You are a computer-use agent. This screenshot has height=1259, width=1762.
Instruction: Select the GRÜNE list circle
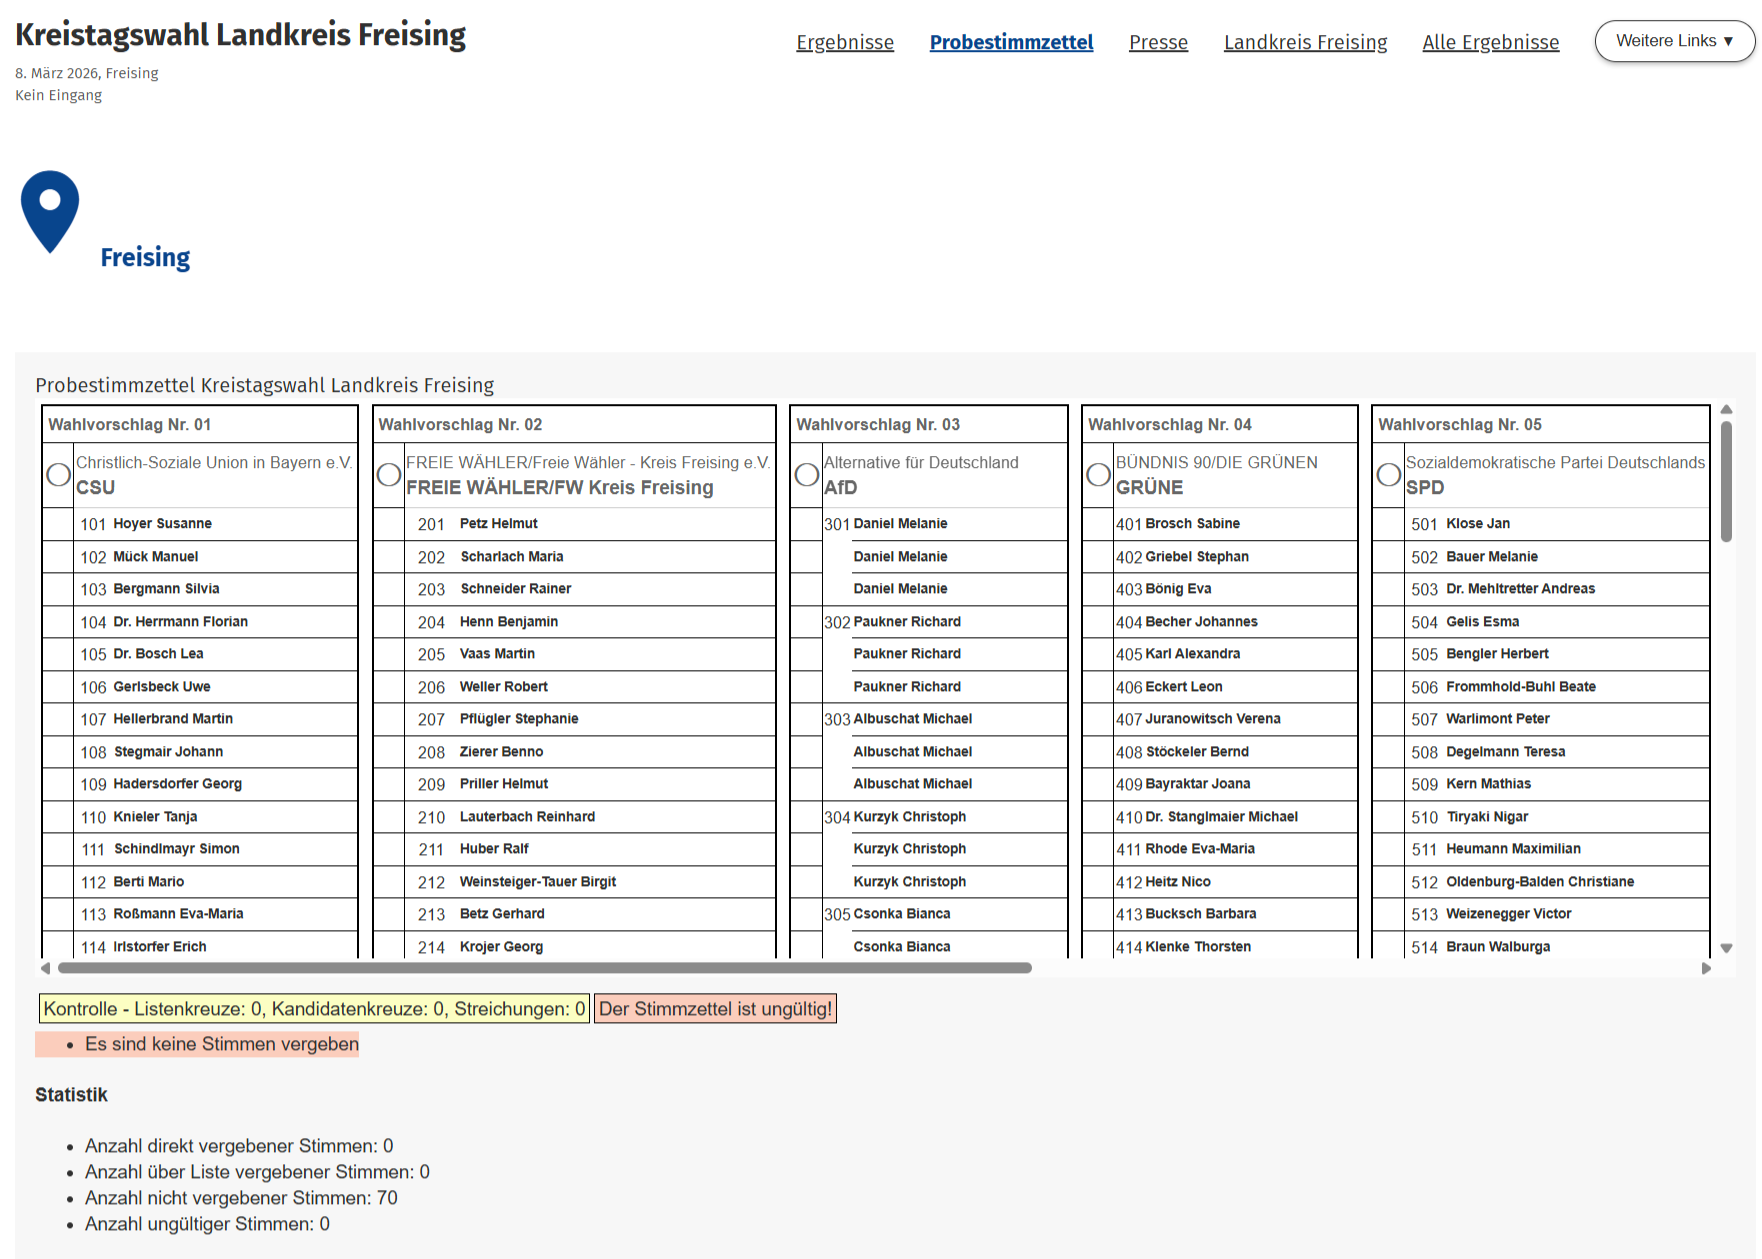click(1099, 474)
